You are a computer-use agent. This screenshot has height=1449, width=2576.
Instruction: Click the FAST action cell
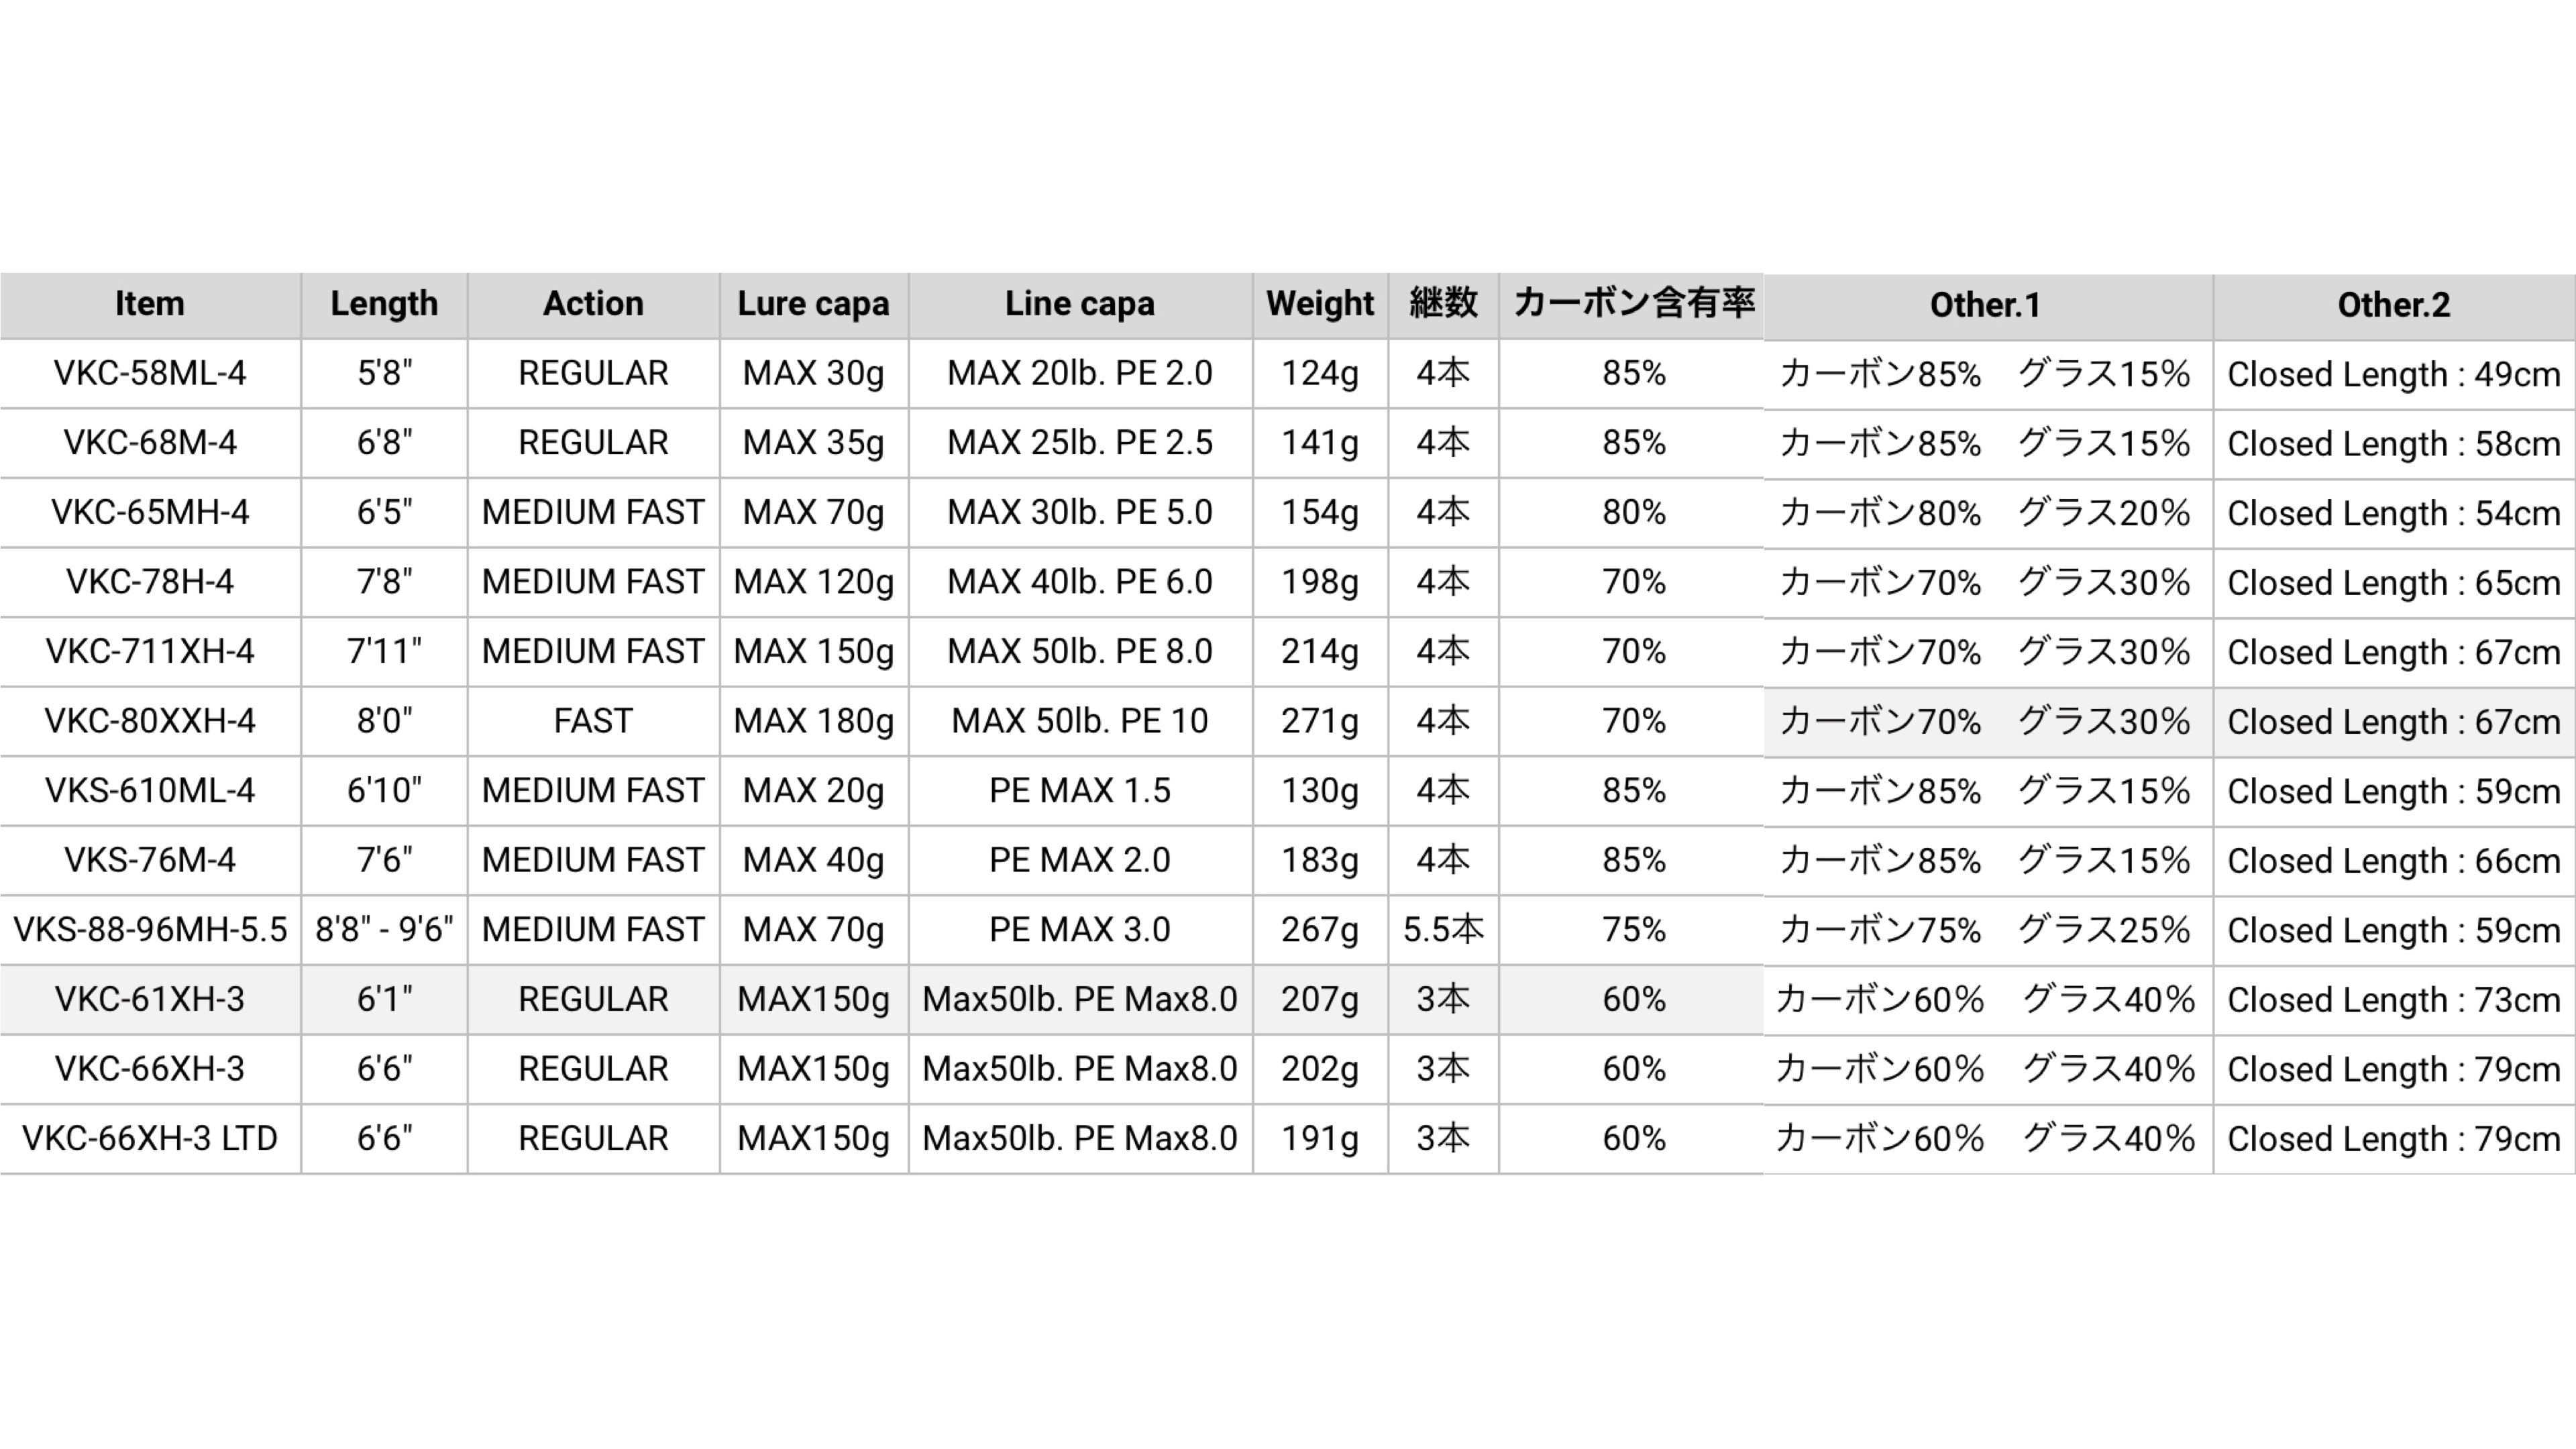tap(593, 721)
